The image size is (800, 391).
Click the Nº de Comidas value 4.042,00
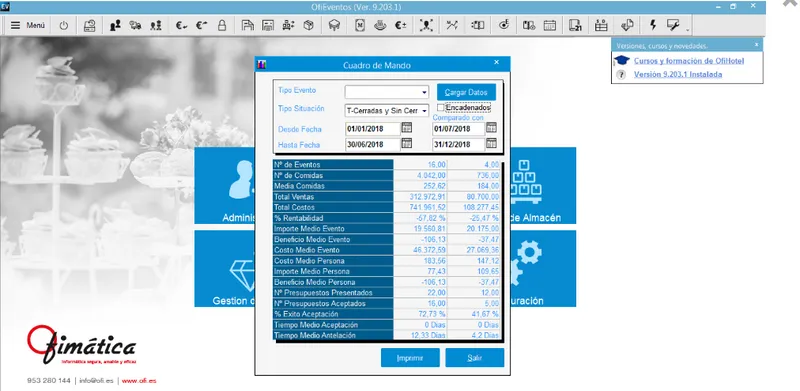tap(420, 175)
